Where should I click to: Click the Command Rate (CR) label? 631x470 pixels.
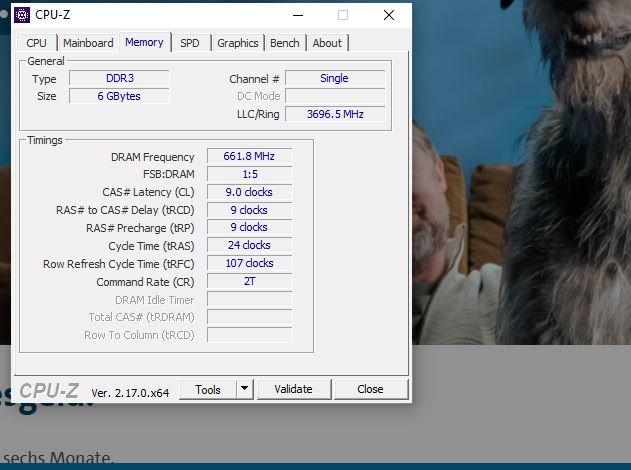coord(145,282)
